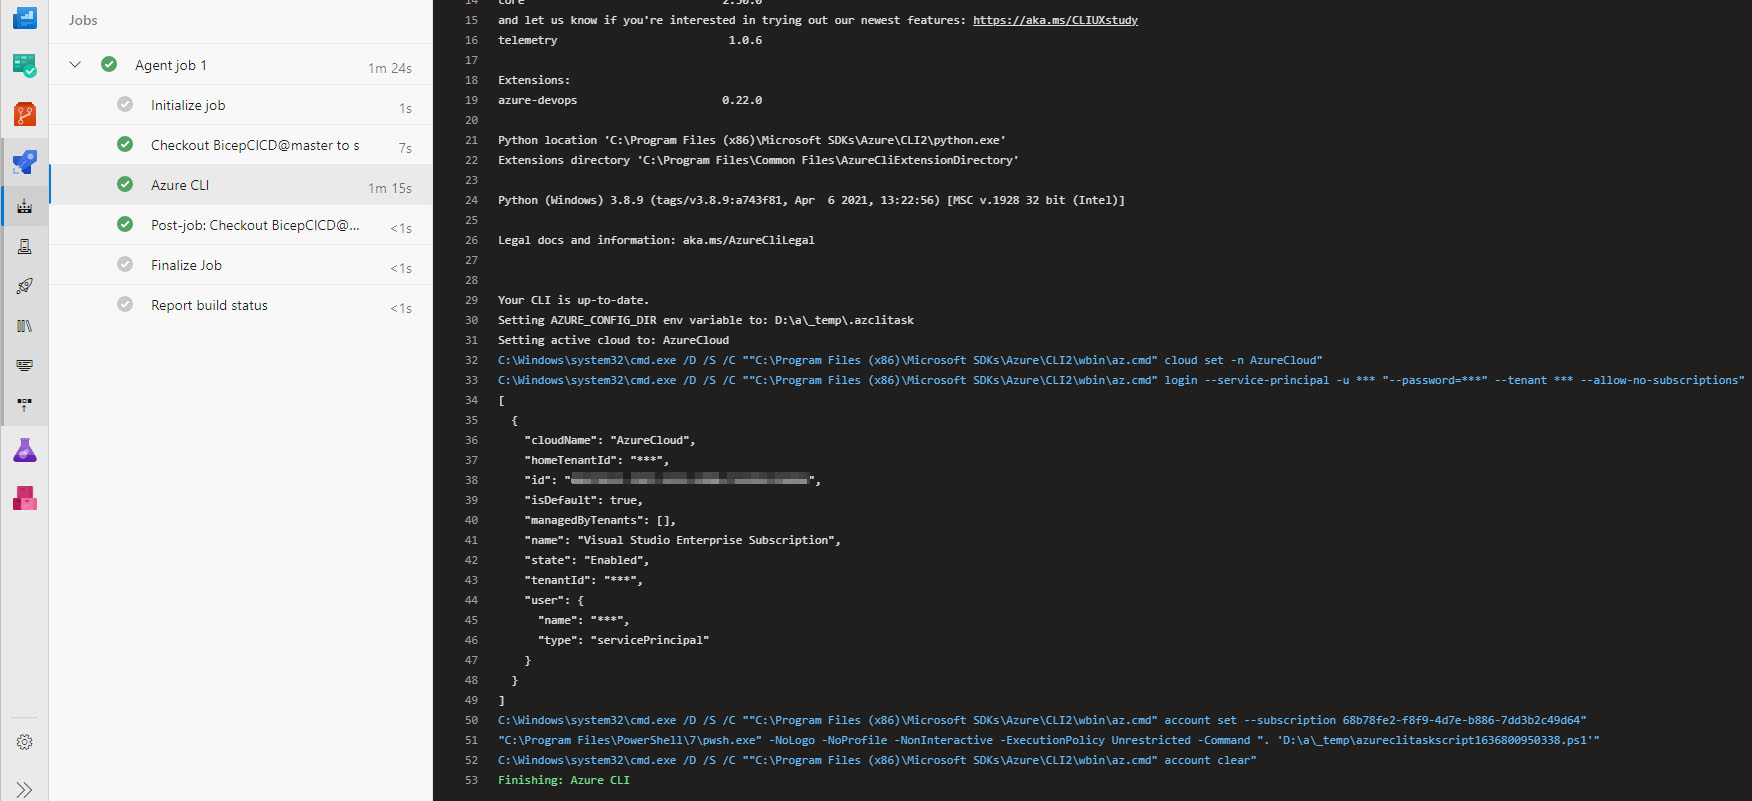Open Boards from the sidebar
The width and height of the screenshot is (1752, 801).
click(24, 64)
